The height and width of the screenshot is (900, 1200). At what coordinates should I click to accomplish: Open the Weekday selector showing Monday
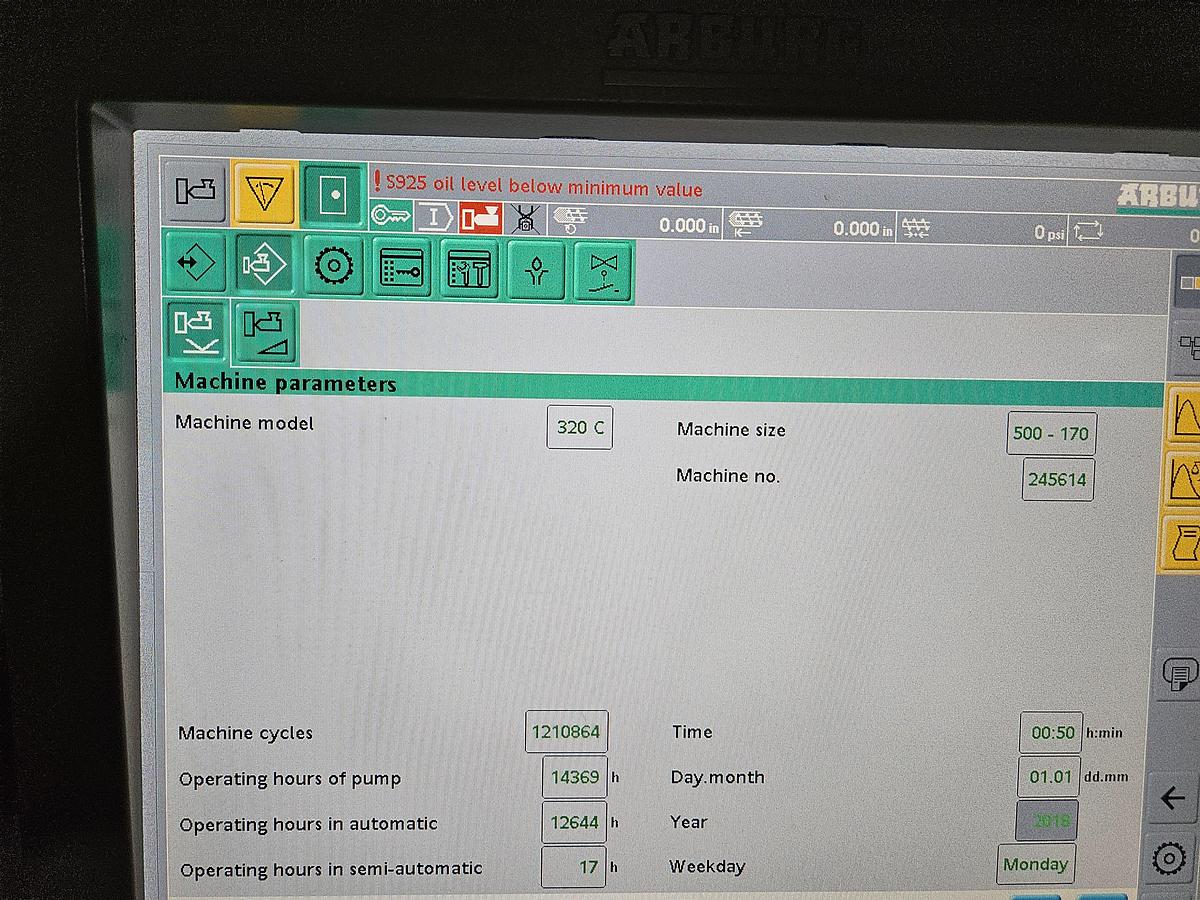click(x=1035, y=863)
